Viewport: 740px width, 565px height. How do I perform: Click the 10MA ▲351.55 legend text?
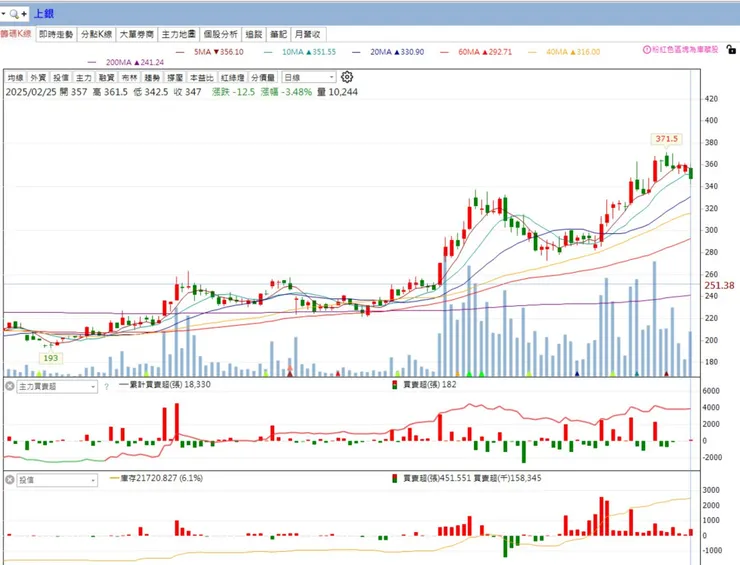coord(309,52)
